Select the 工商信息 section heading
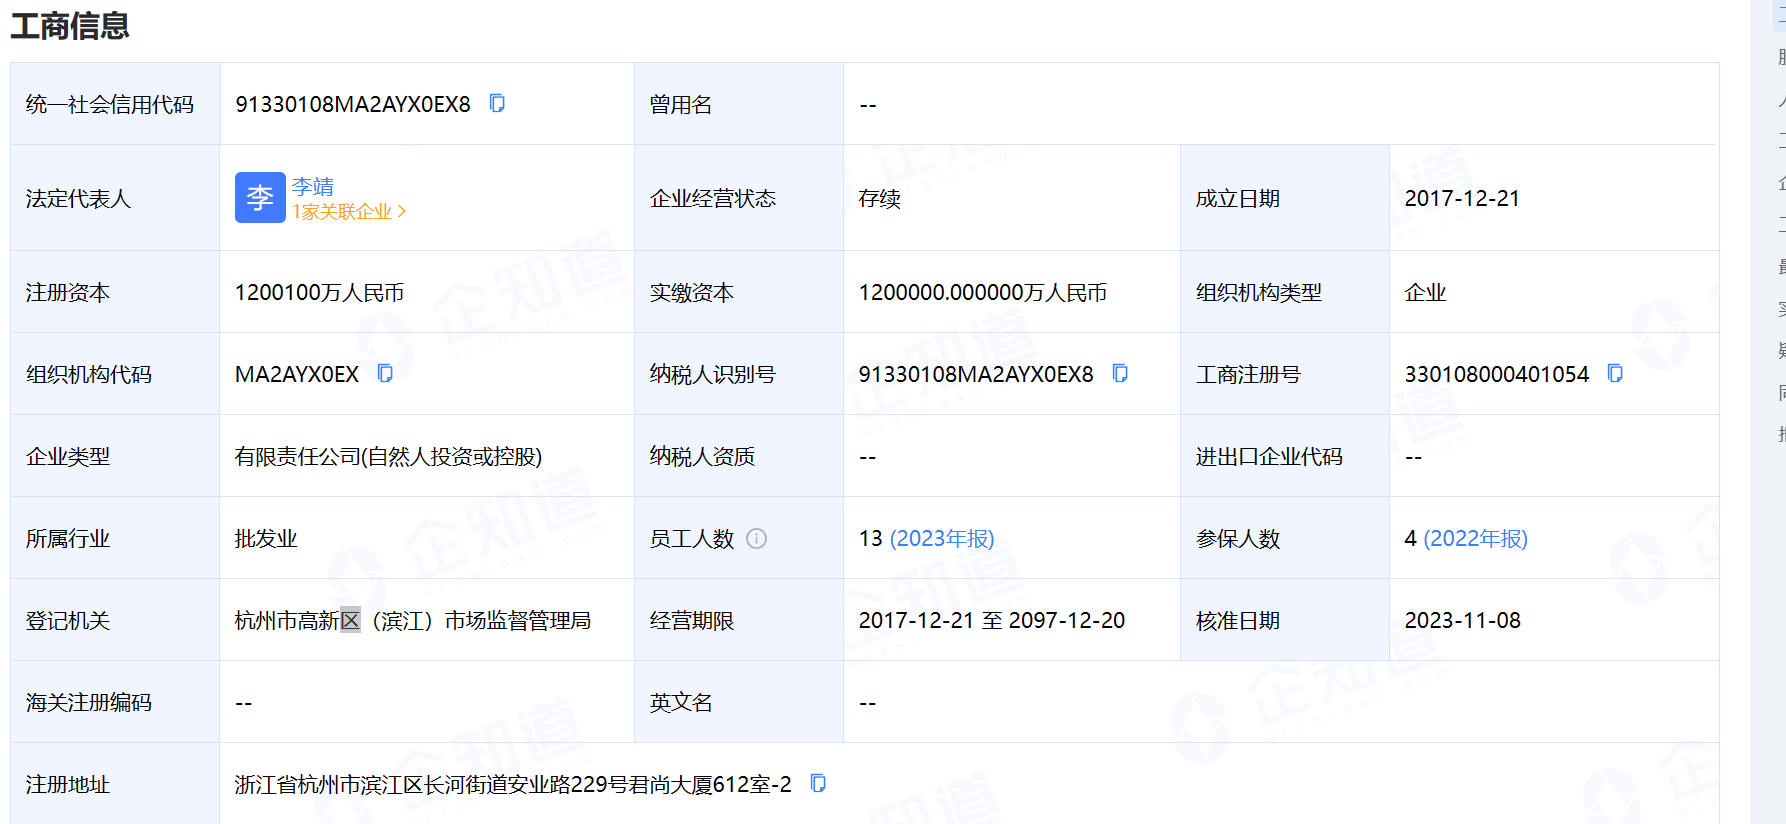This screenshot has width=1786, height=824. click(70, 25)
